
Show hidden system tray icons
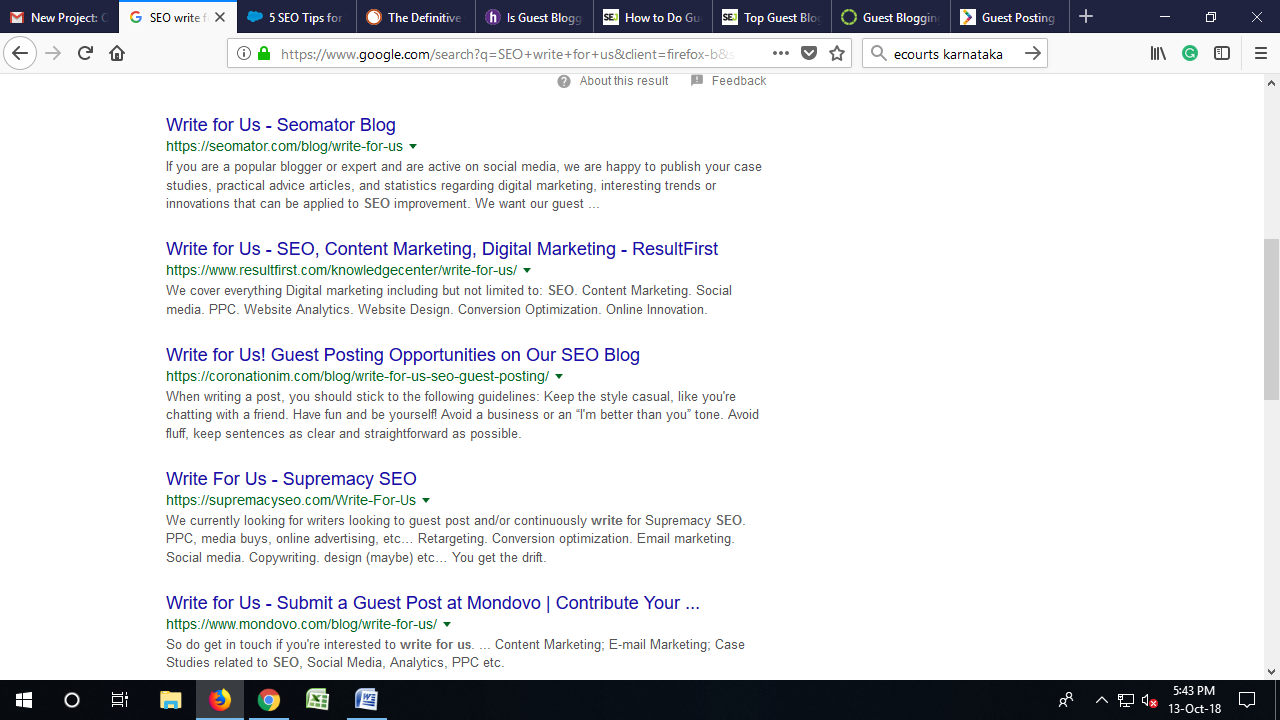pyautogui.click(x=1102, y=700)
